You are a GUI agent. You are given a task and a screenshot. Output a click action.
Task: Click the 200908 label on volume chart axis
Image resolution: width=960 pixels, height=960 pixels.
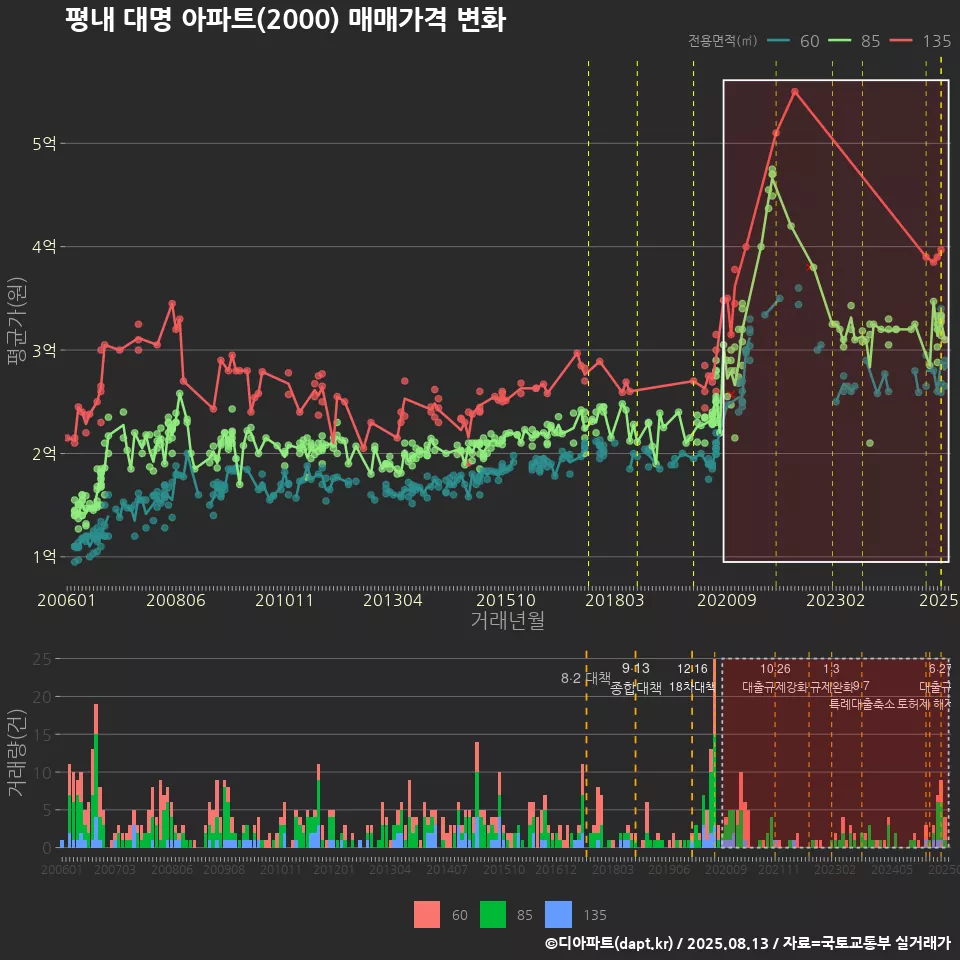coord(224,869)
